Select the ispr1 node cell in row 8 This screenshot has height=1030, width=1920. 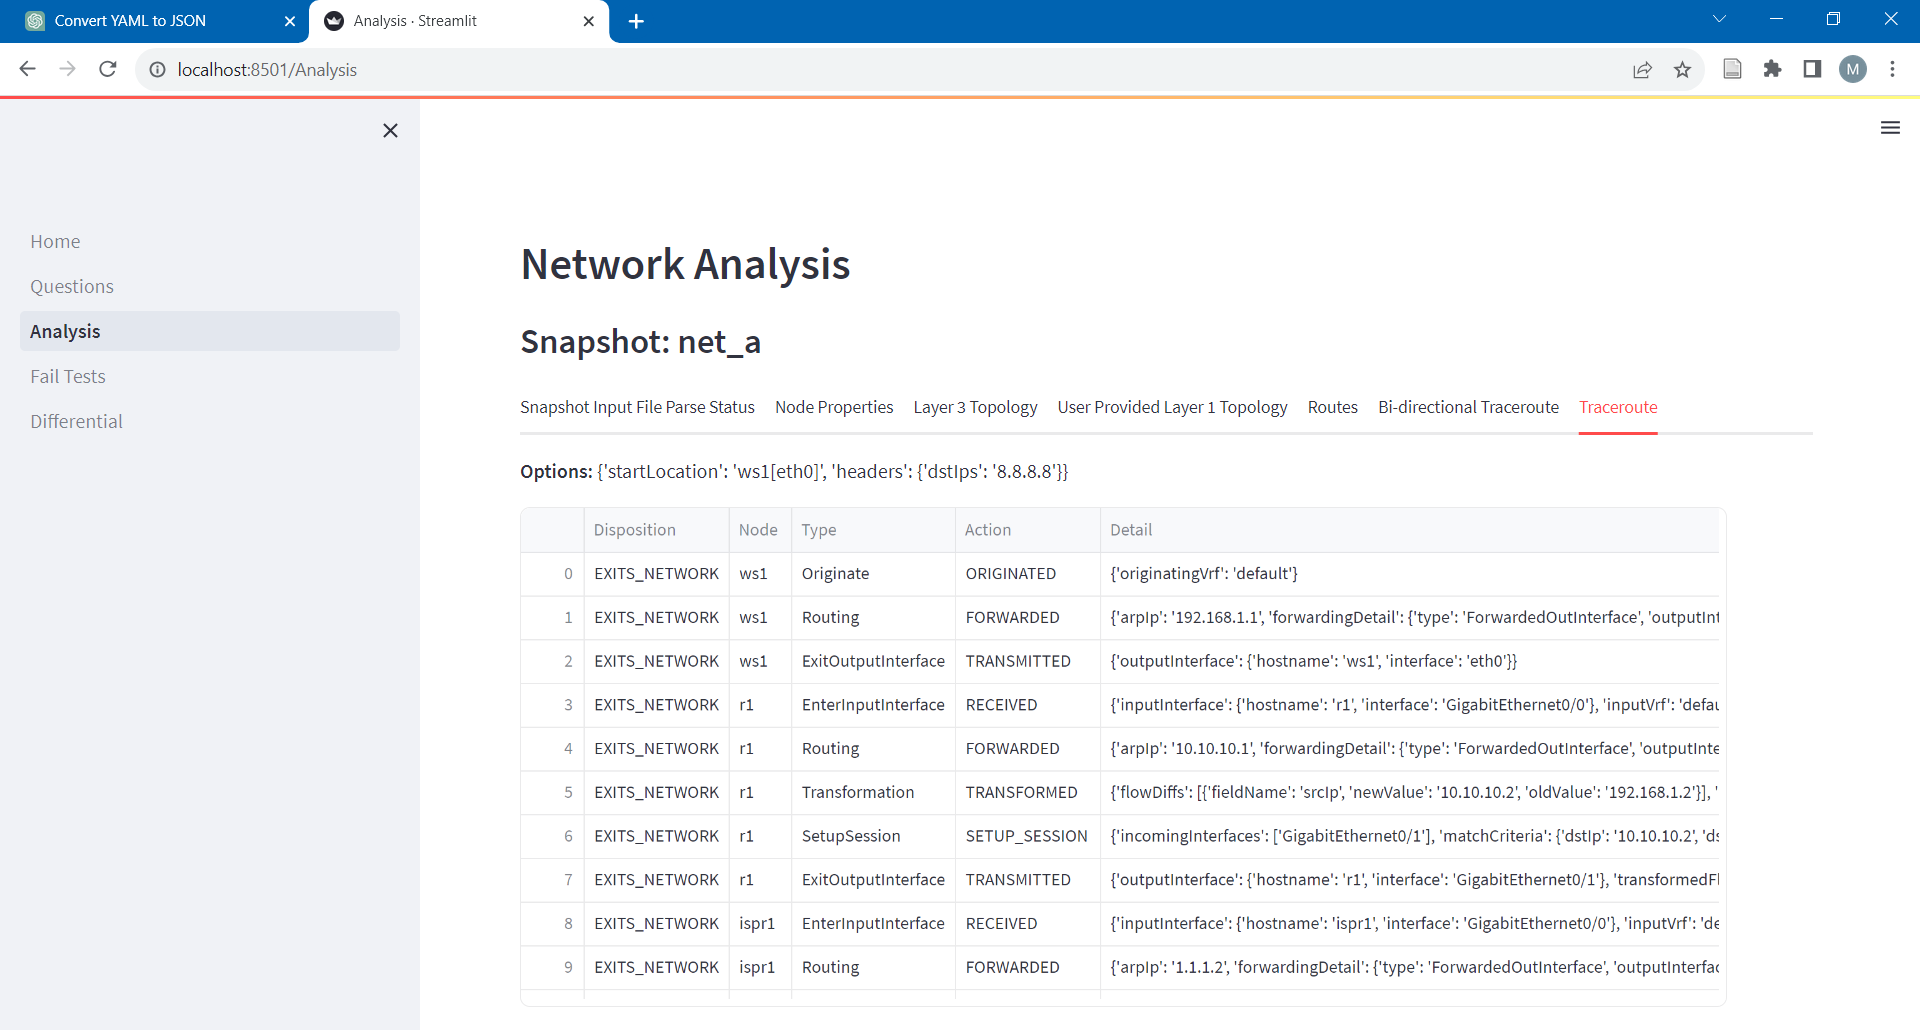click(x=760, y=923)
